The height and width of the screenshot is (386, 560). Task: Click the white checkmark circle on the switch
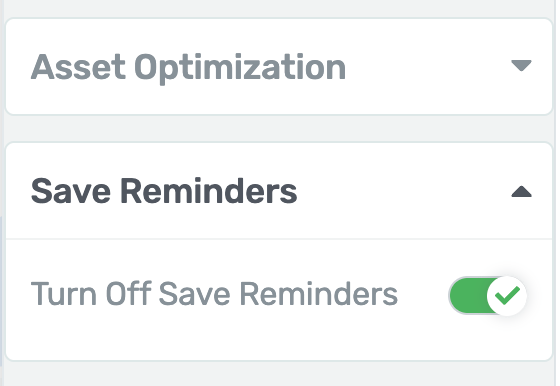point(507,296)
